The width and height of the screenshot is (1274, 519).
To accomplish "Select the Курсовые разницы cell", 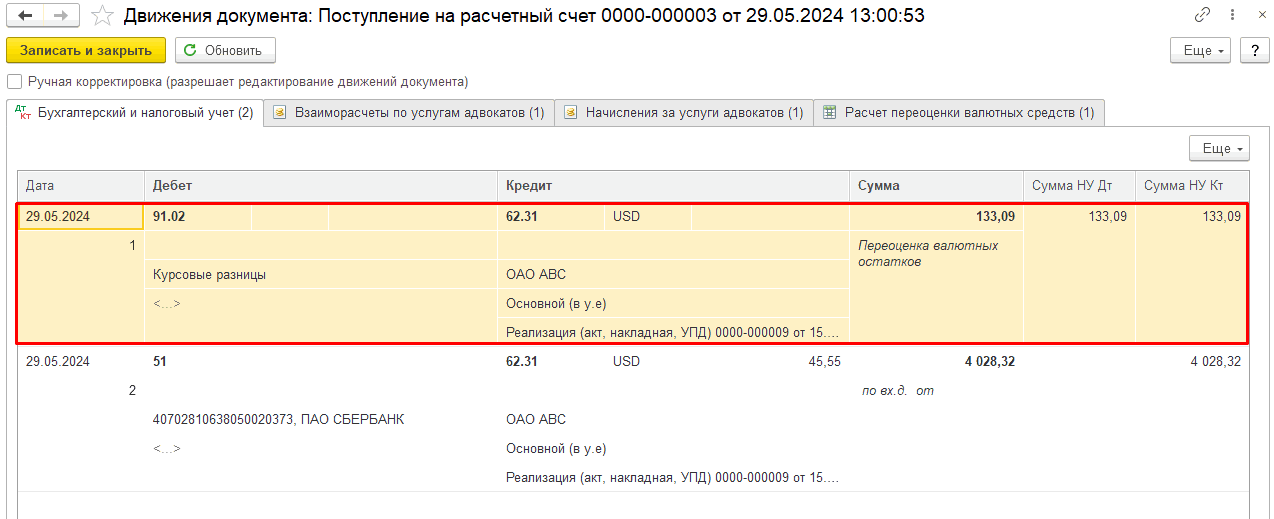I will 210,275.
